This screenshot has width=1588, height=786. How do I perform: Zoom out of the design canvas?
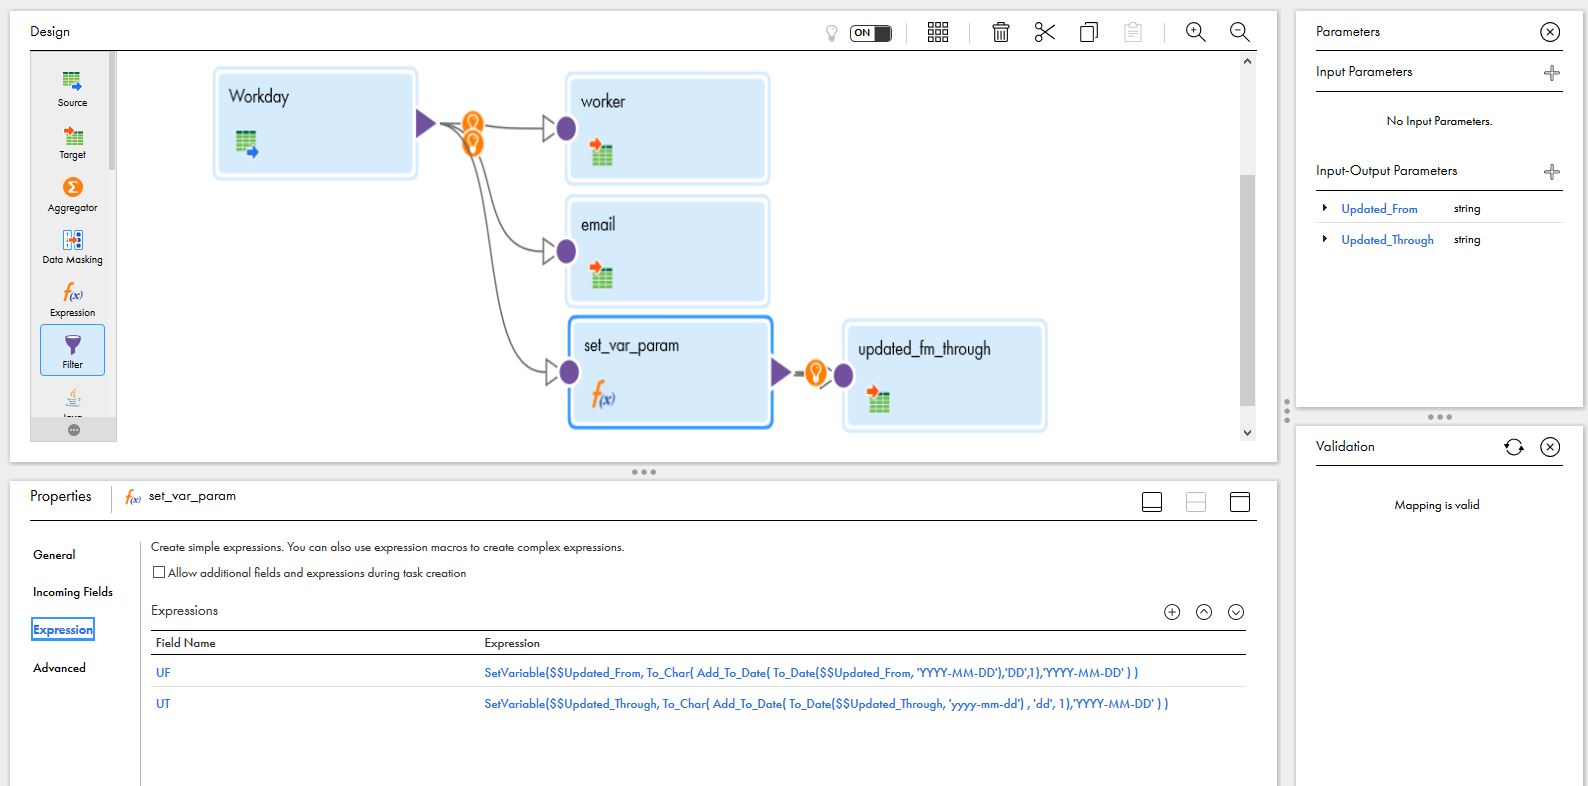(1240, 32)
